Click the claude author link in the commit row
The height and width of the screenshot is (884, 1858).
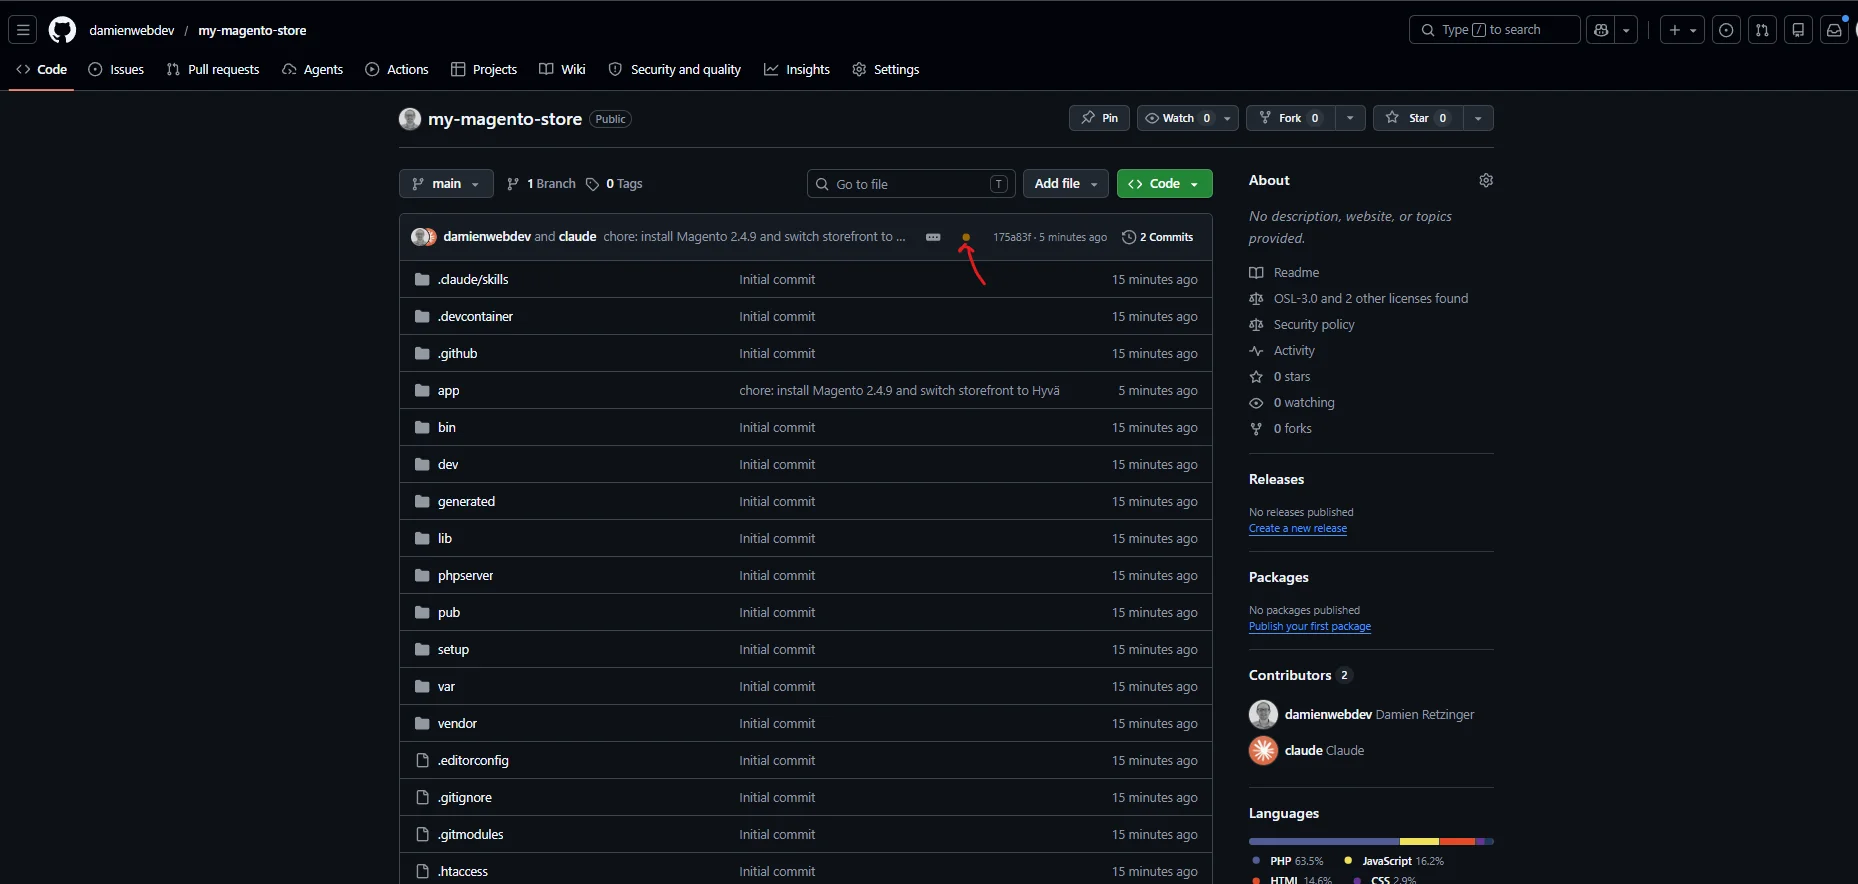point(577,237)
